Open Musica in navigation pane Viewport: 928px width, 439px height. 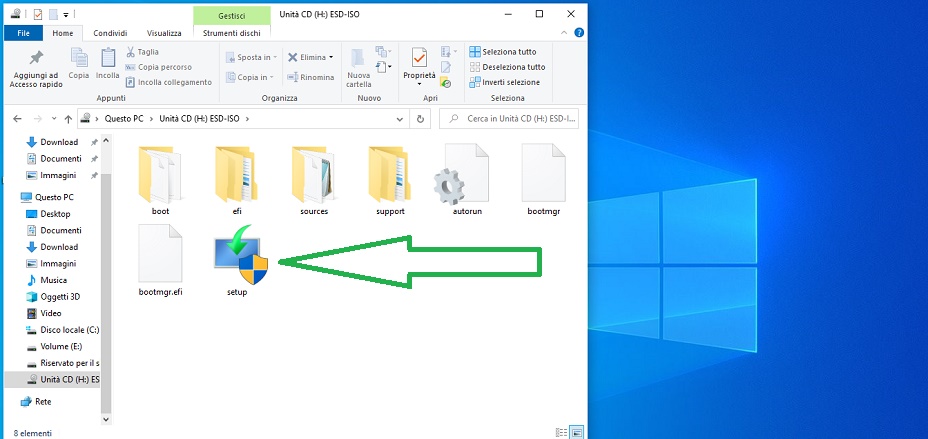(x=53, y=280)
